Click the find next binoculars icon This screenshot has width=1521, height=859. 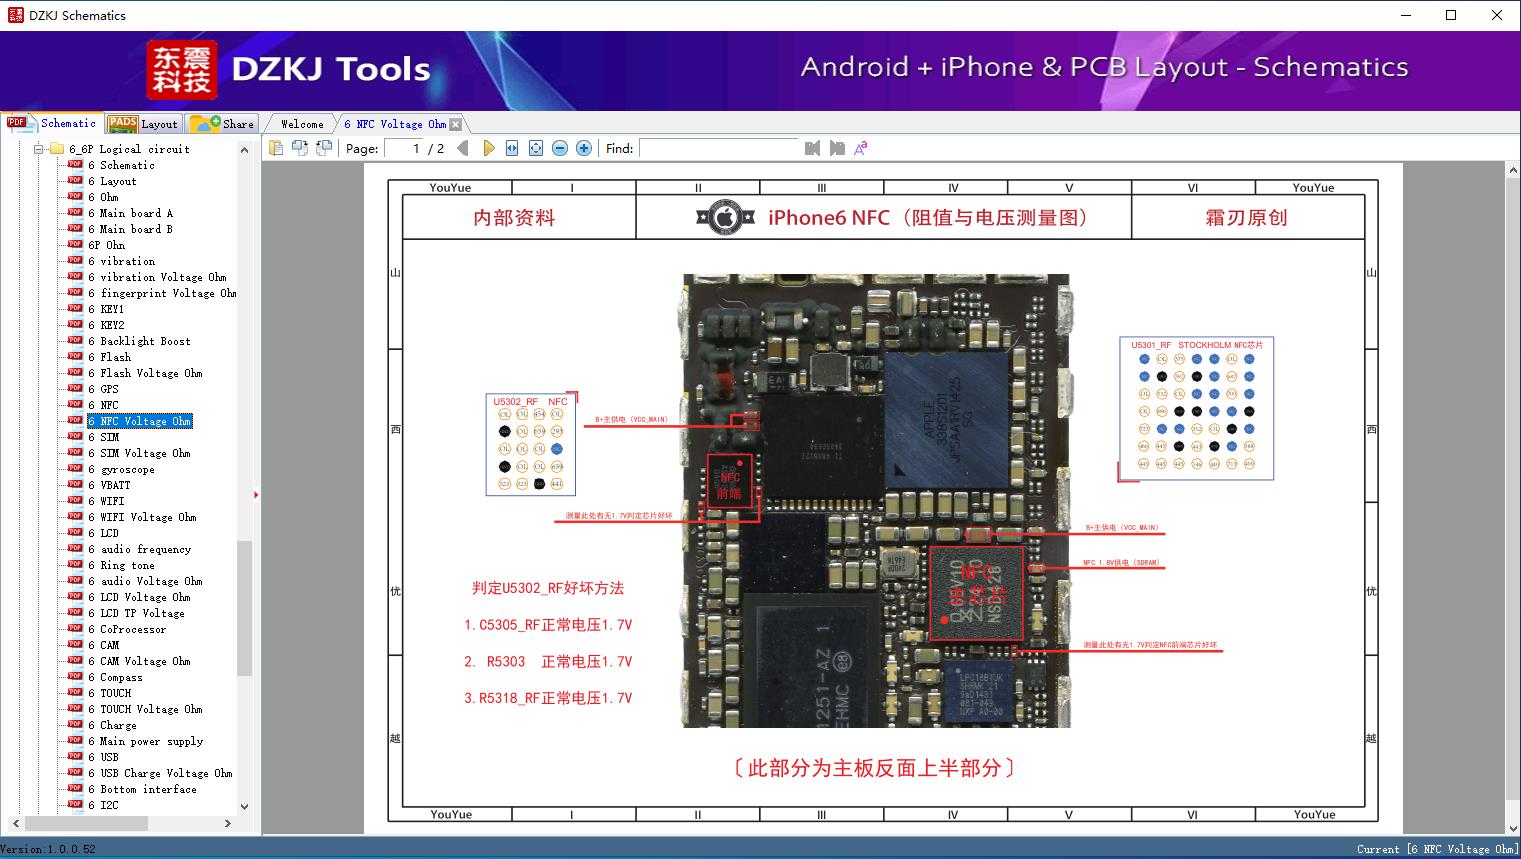(x=837, y=148)
